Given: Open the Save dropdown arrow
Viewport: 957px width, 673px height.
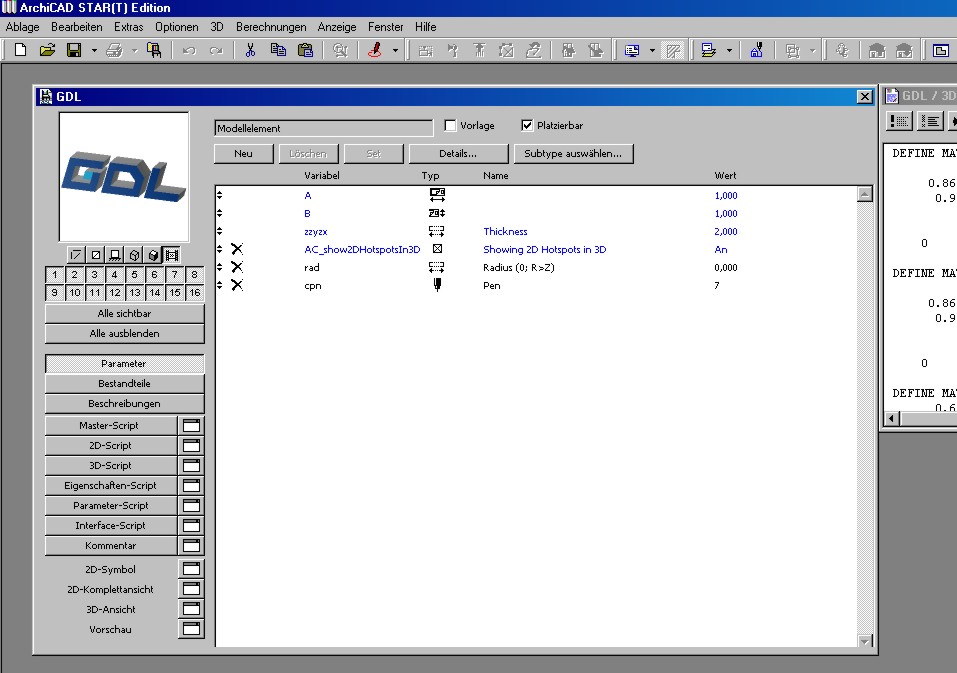Looking at the screenshot, I should coord(94,50).
